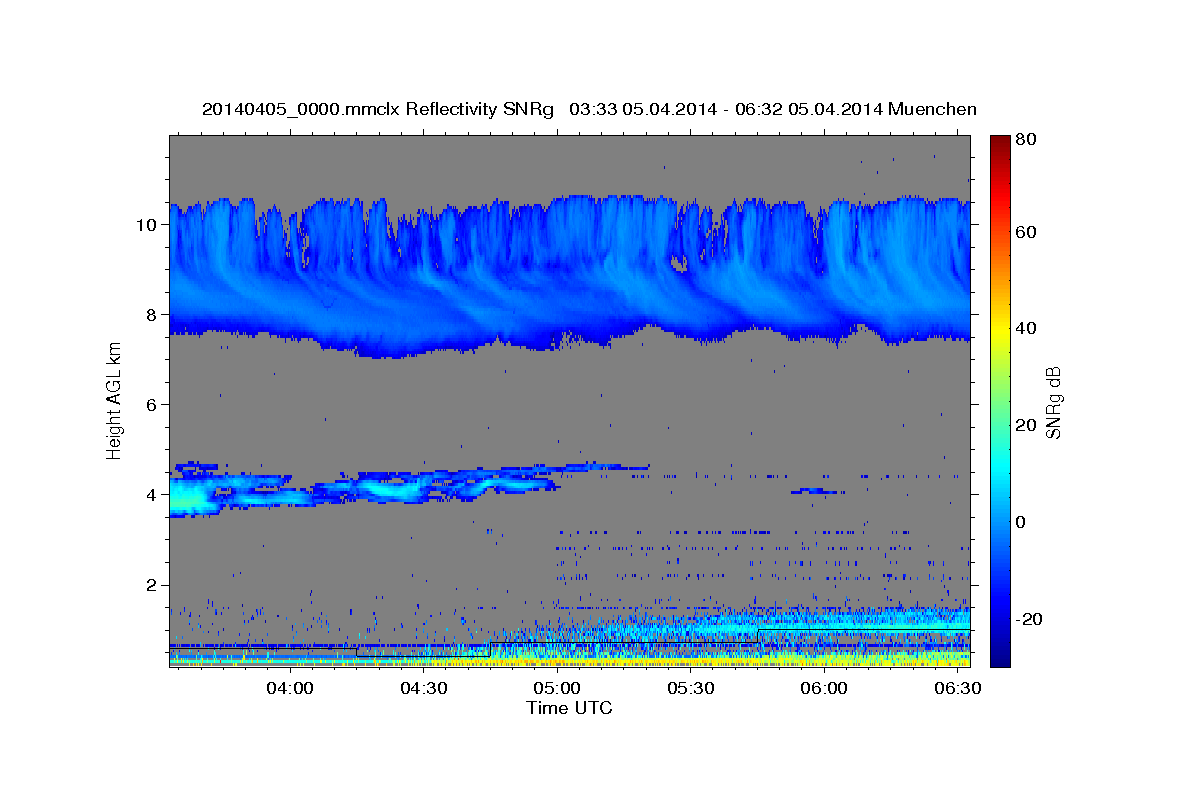Click the mid-level cloud patch near 4 km

tap(364, 489)
